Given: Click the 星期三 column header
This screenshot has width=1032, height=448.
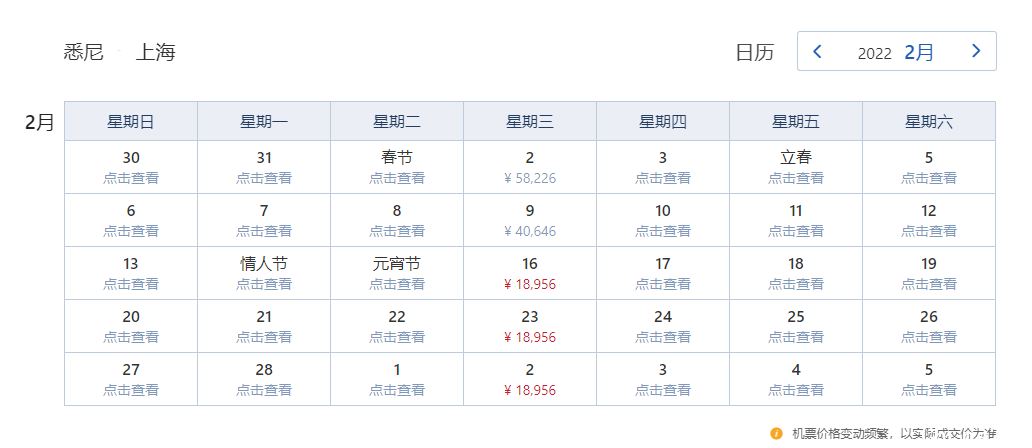Looking at the screenshot, I should point(530,121).
